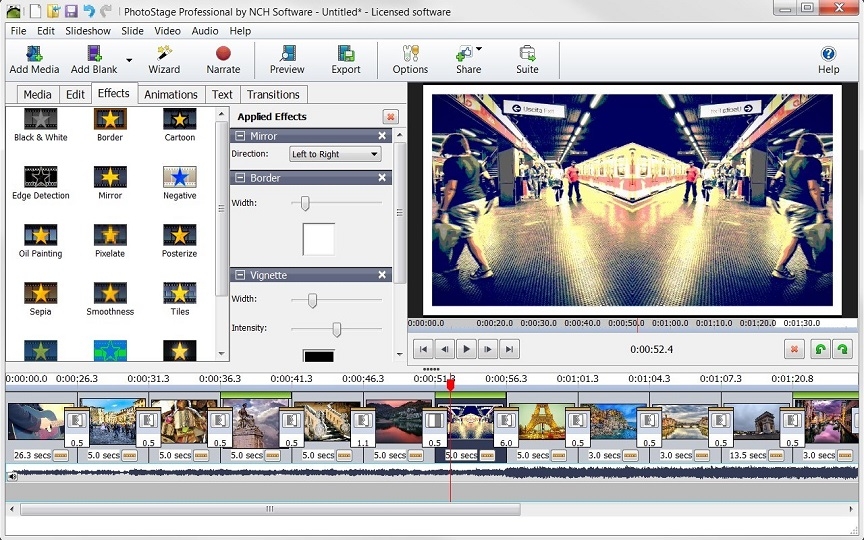This screenshot has width=864, height=540.
Task: Collapse the Border effect section
Action: (240, 177)
